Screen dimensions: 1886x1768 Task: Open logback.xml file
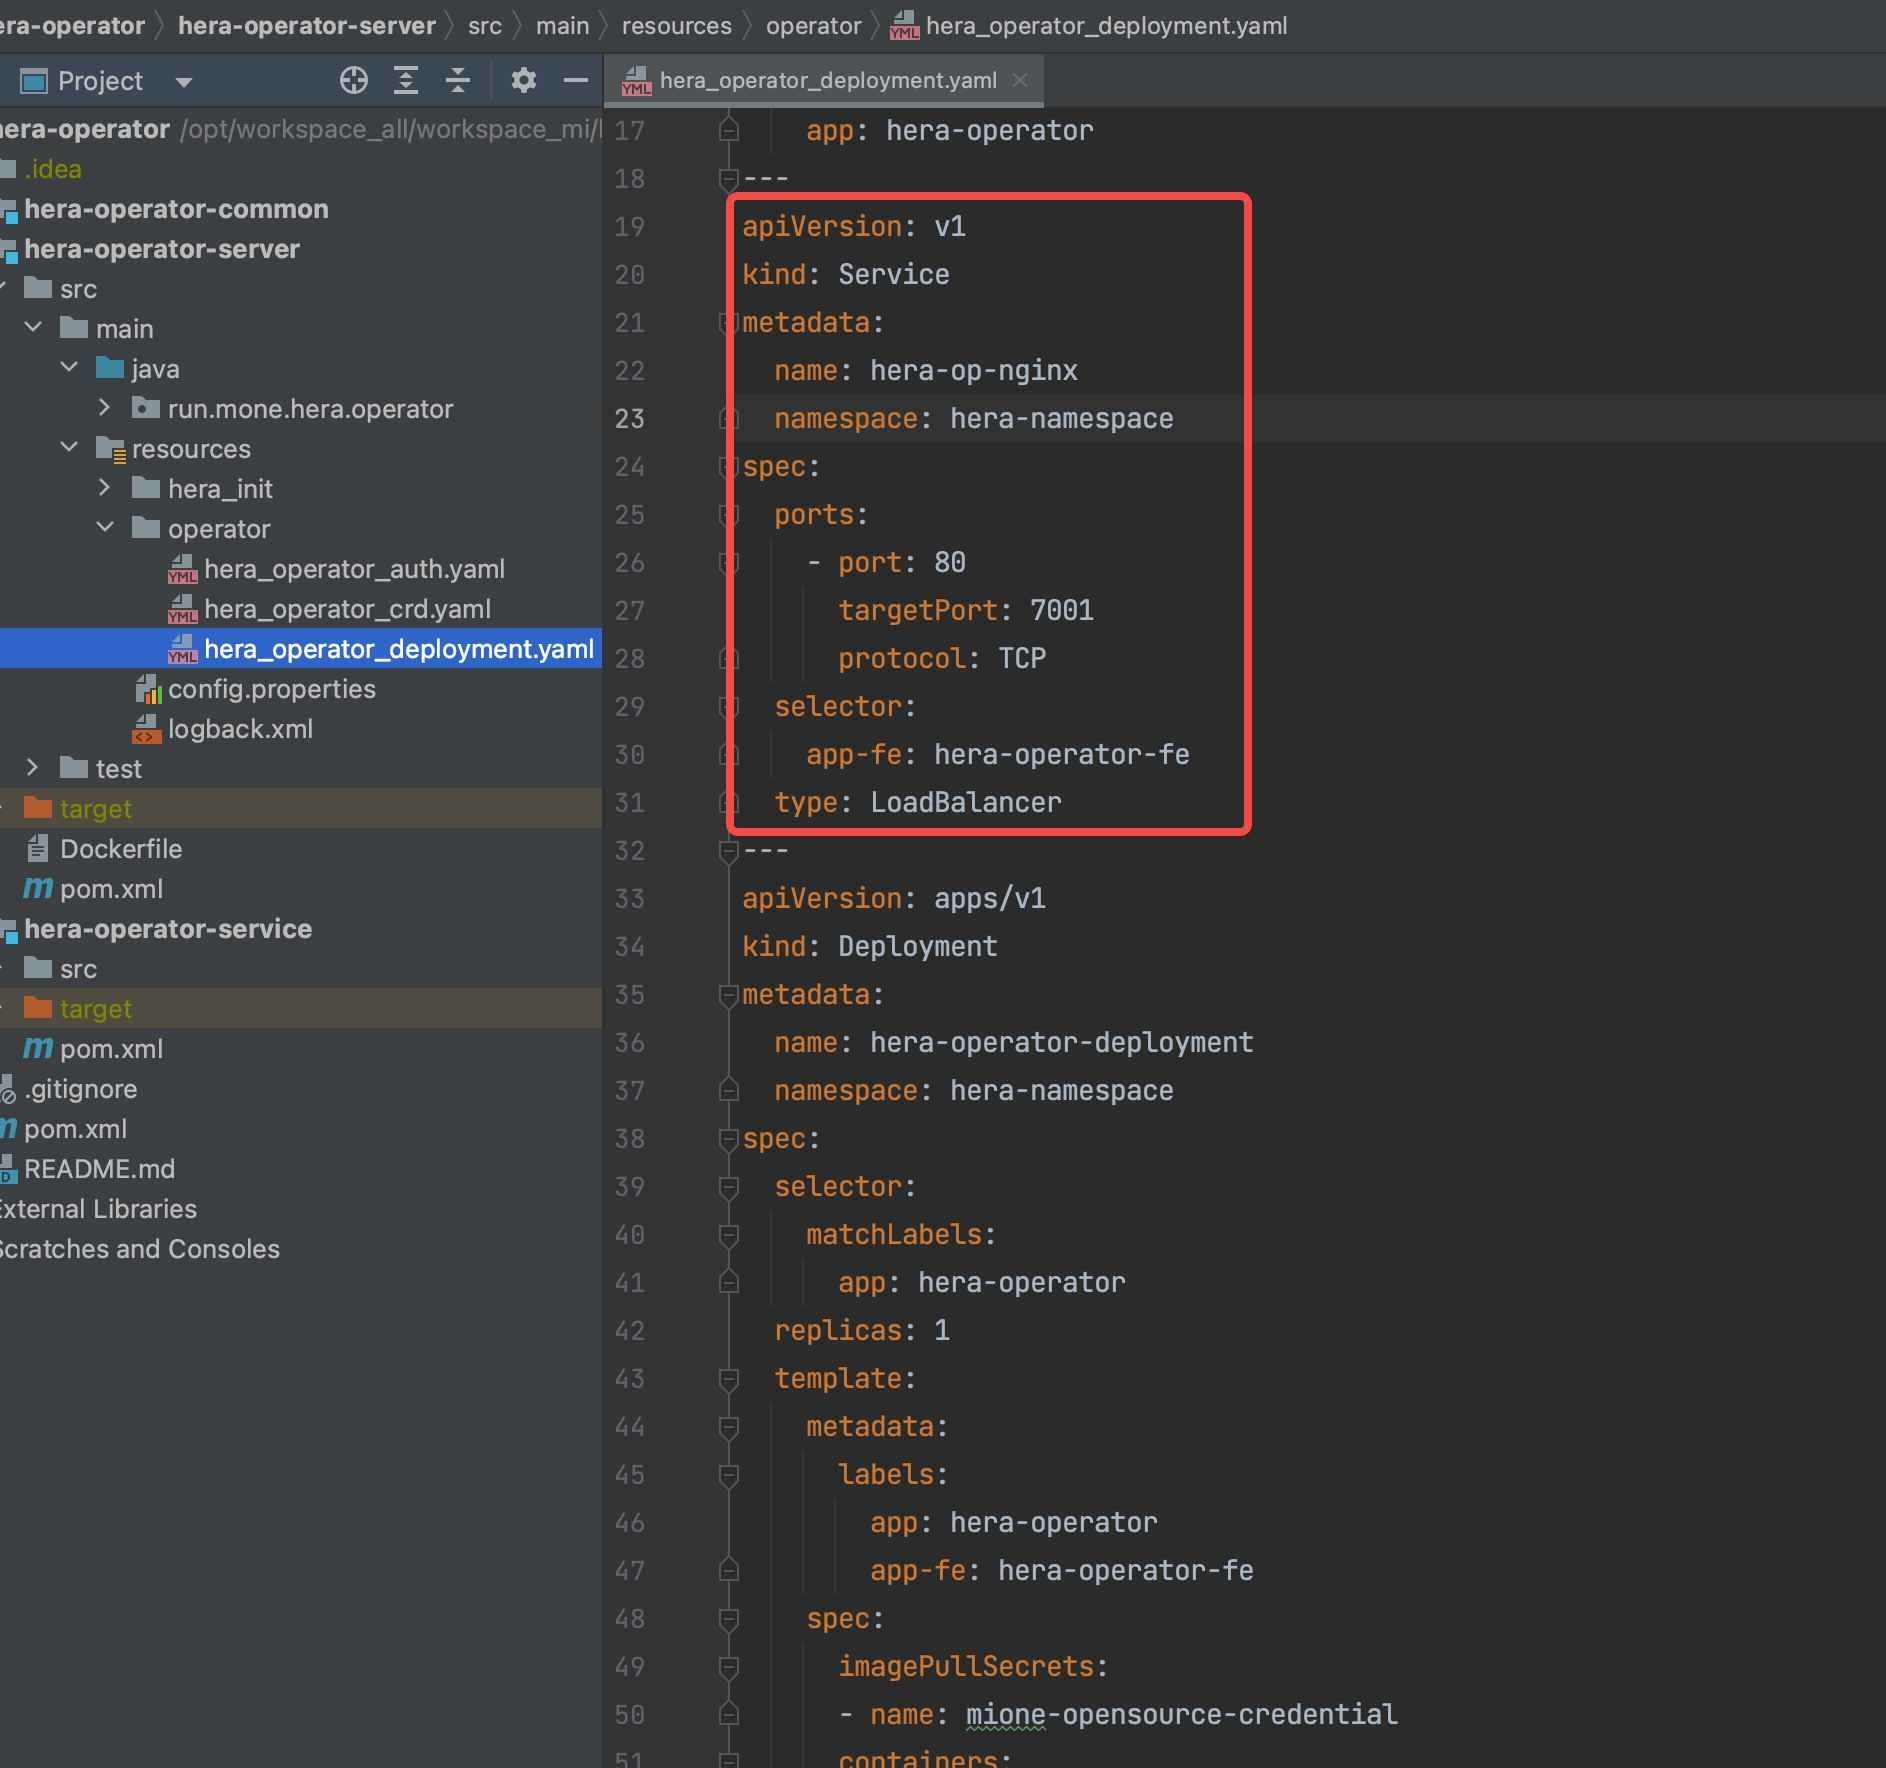[240, 729]
